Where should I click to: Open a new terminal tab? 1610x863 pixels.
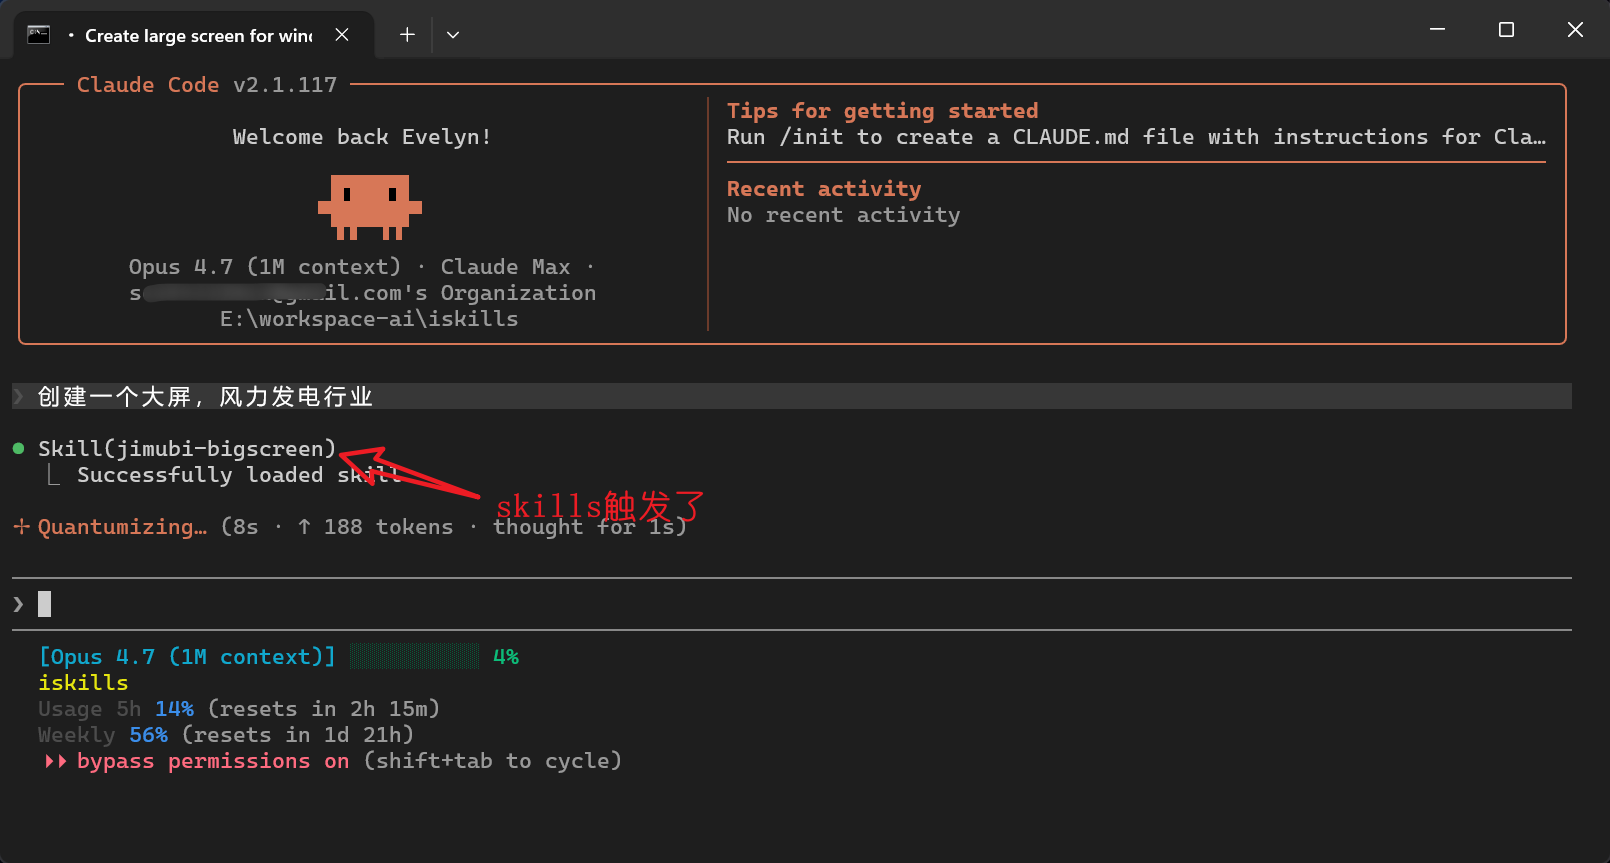click(407, 35)
